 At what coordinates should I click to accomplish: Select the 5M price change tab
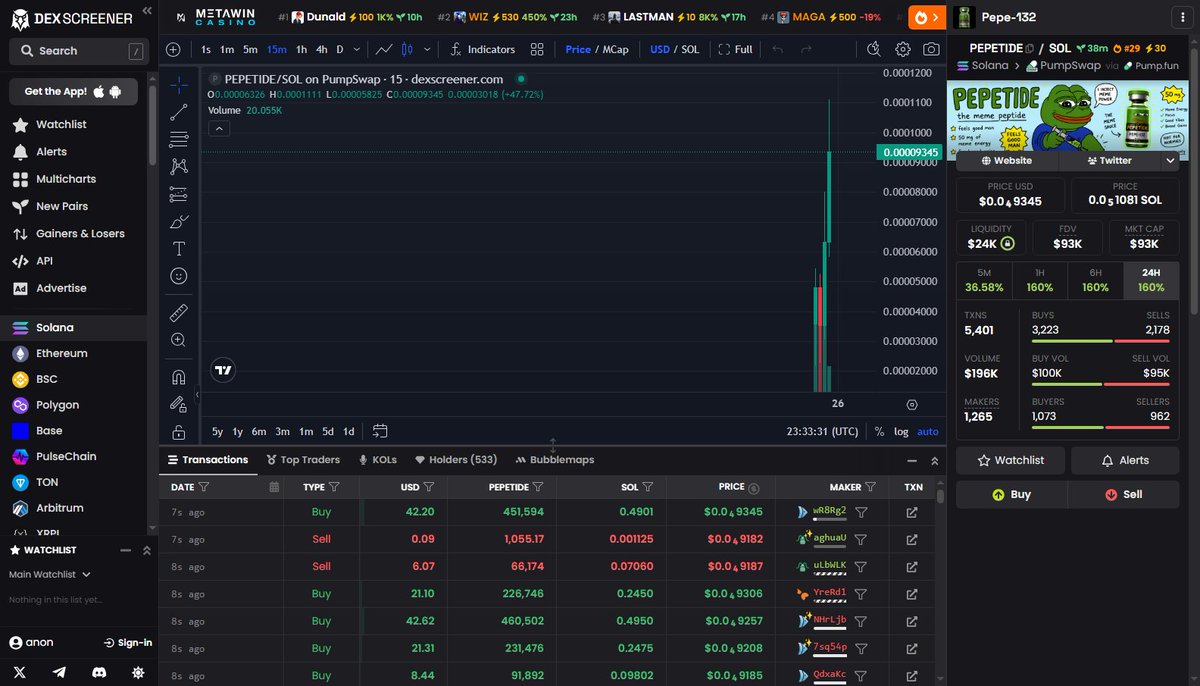(984, 280)
